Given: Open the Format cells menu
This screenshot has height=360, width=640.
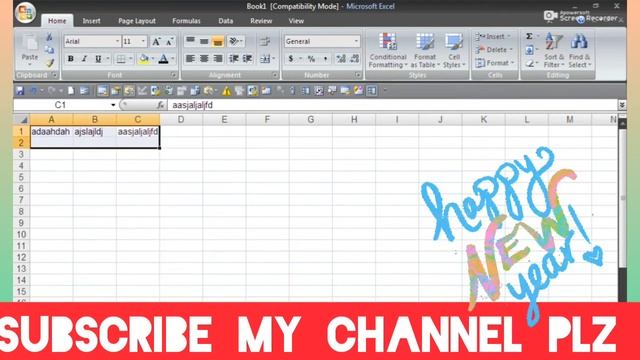Looking at the screenshot, I should tap(495, 63).
